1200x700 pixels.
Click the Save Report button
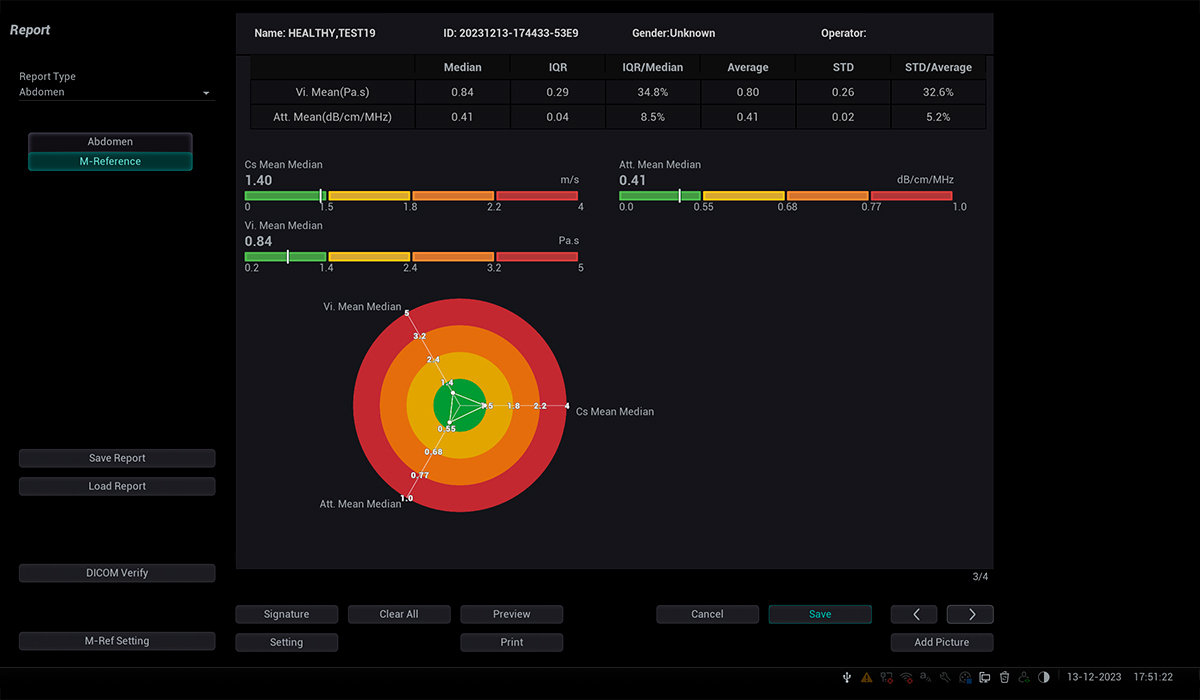click(x=117, y=458)
